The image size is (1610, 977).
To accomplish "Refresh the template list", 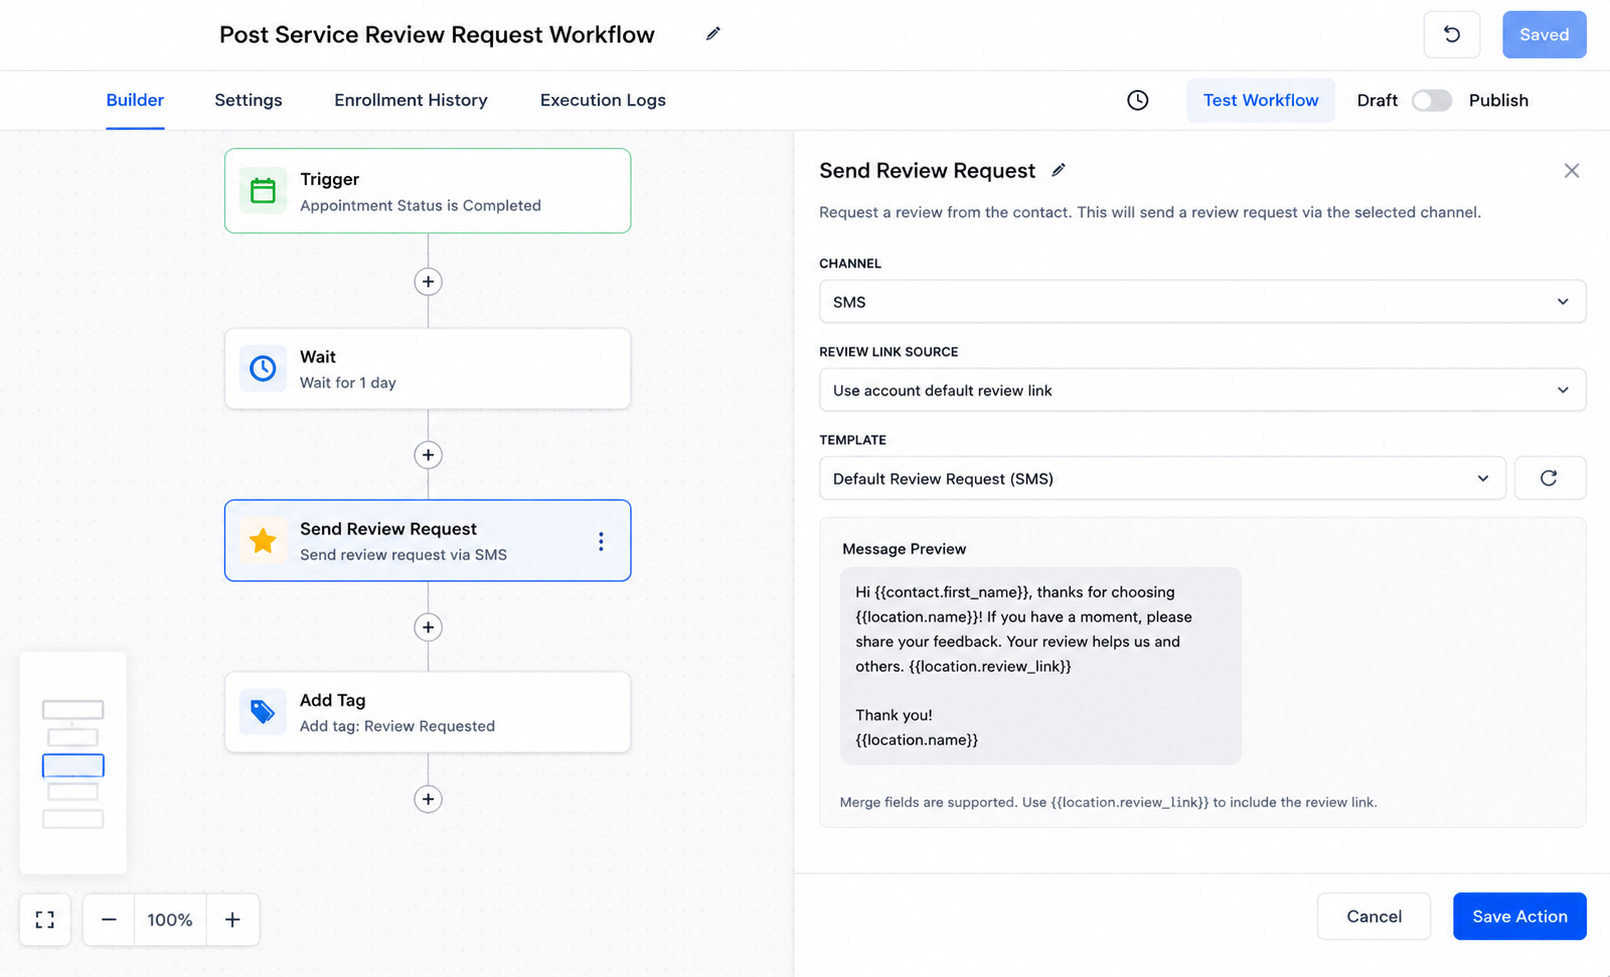I will [x=1550, y=478].
